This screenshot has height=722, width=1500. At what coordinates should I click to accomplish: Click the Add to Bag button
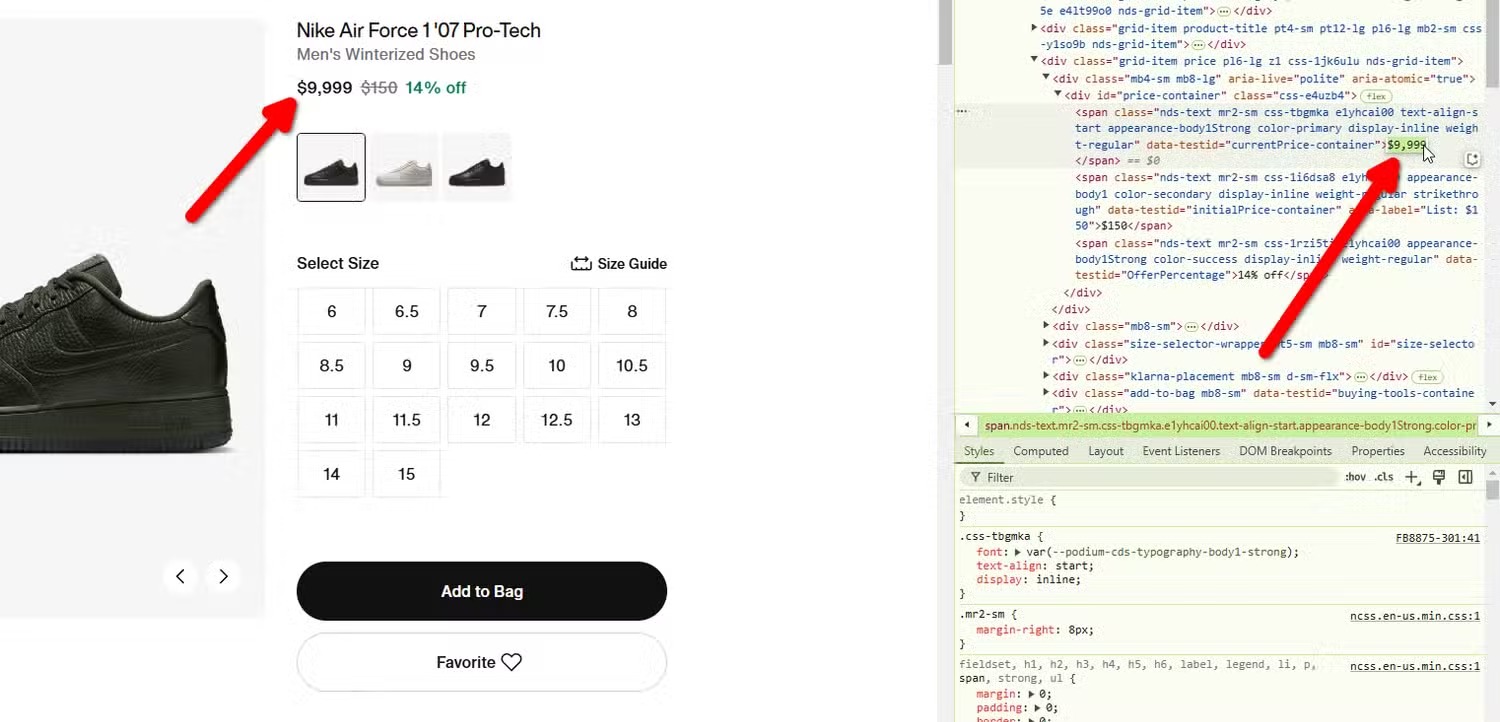tap(481, 591)
